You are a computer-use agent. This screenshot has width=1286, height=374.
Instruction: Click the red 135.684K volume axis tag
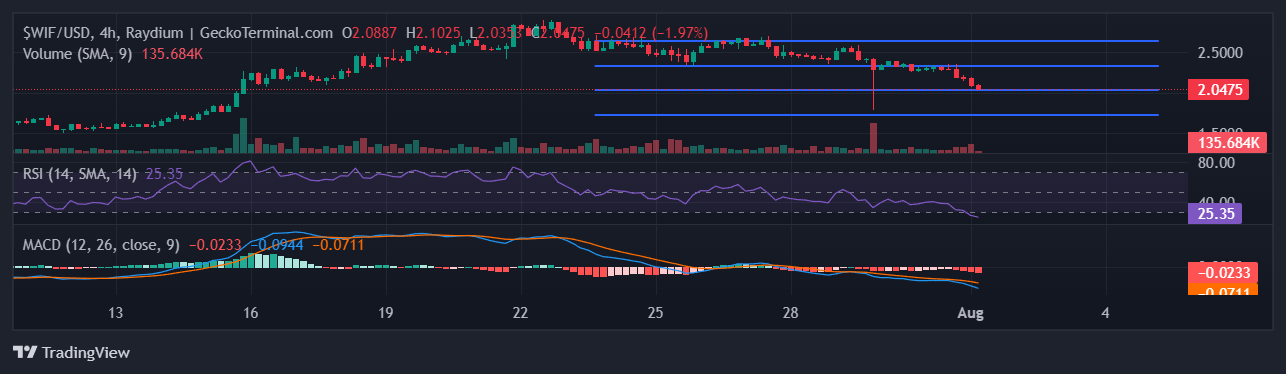(x=1227, y=142)
